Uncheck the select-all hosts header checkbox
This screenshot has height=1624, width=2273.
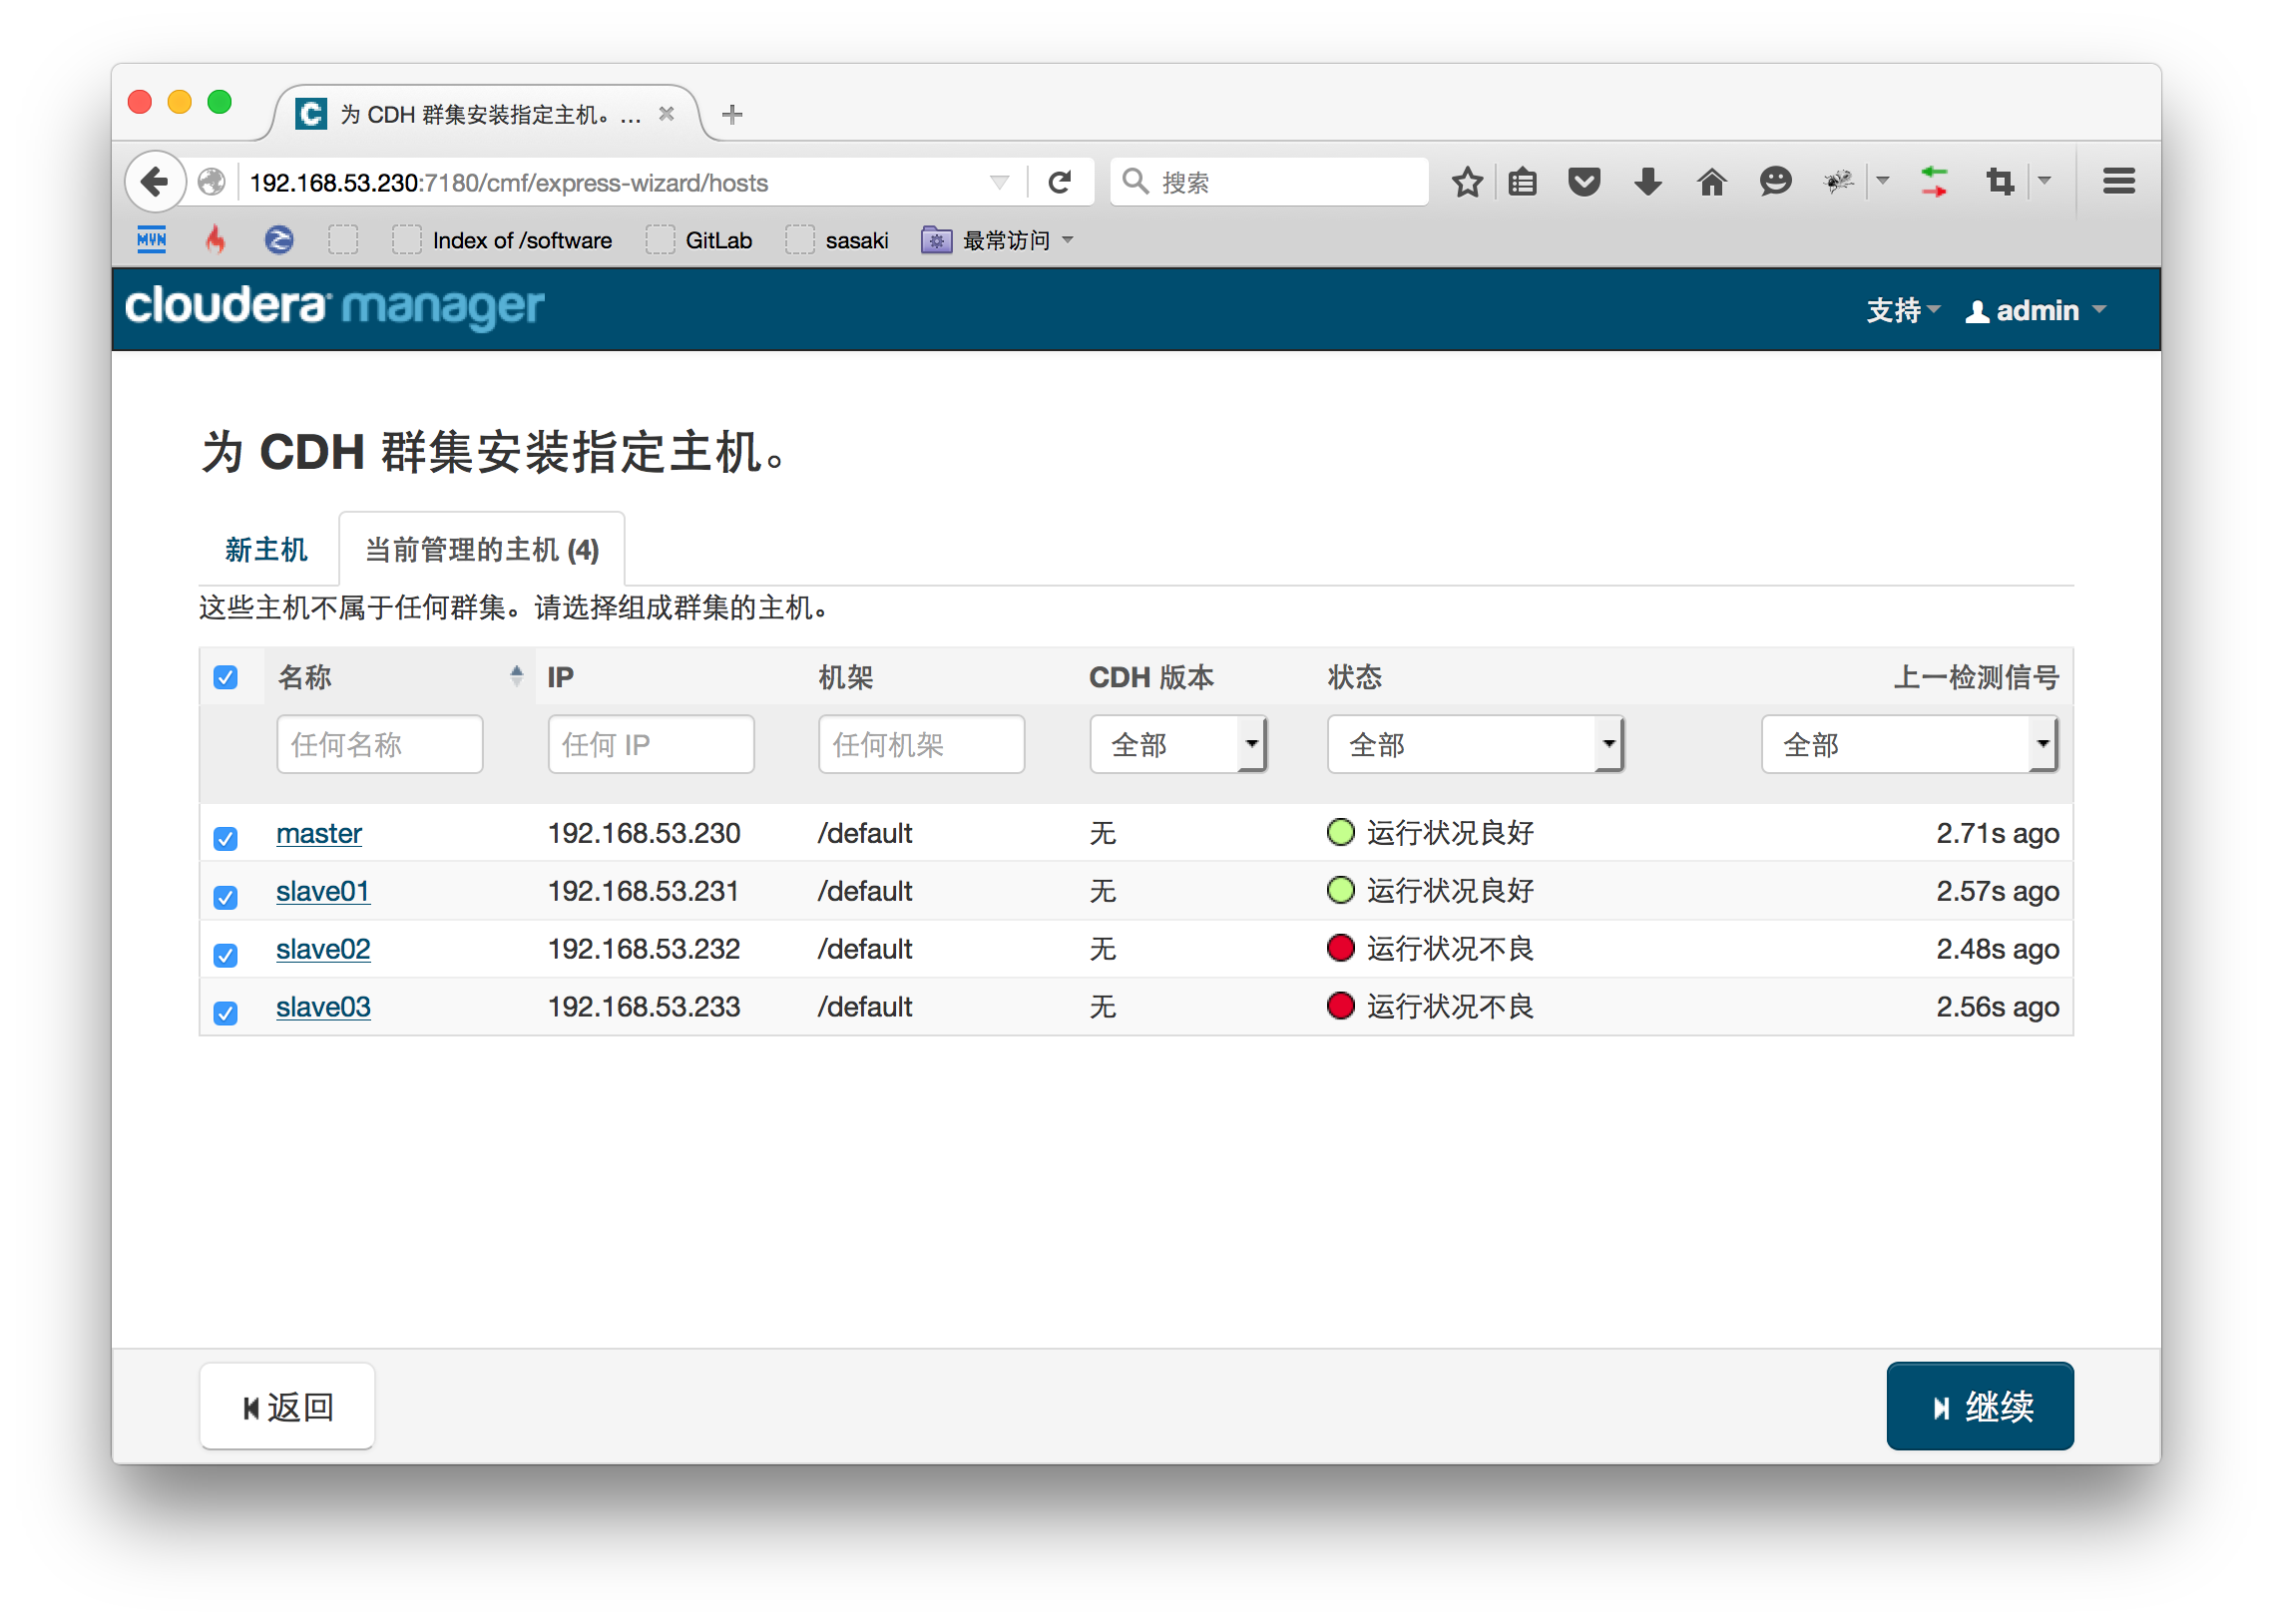click(226, 678)
